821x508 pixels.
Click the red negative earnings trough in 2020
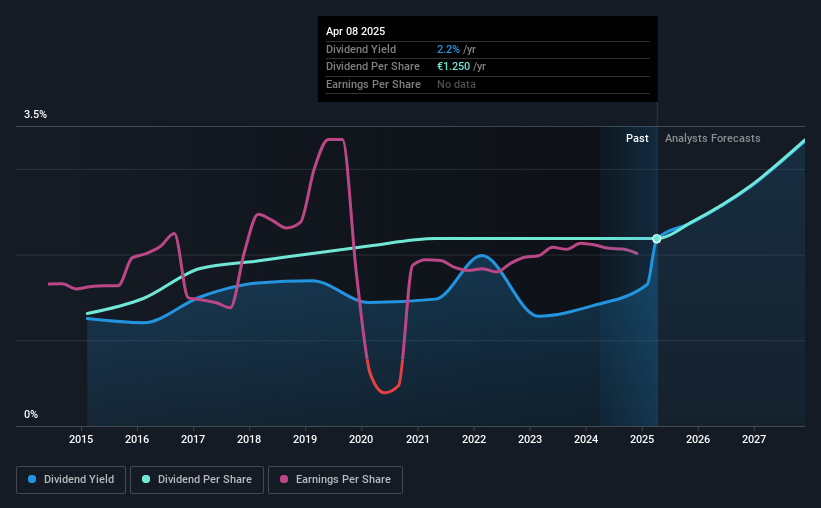(x=385, y=392)
